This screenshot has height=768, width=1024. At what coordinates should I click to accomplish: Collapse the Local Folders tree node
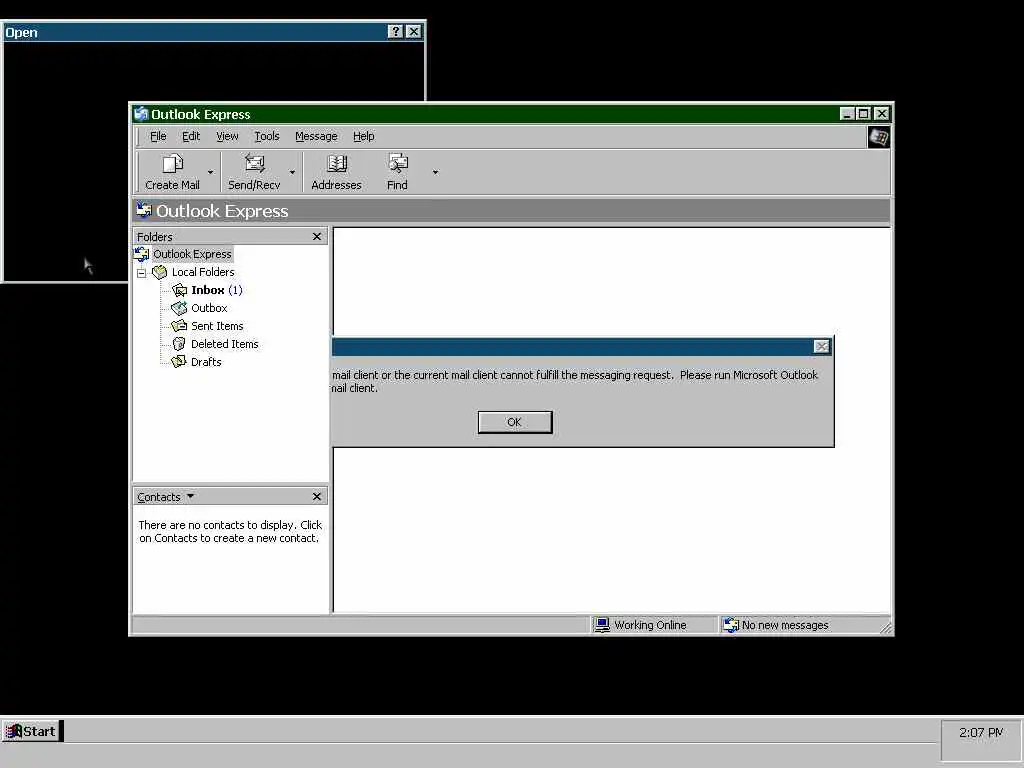point(141,273)
